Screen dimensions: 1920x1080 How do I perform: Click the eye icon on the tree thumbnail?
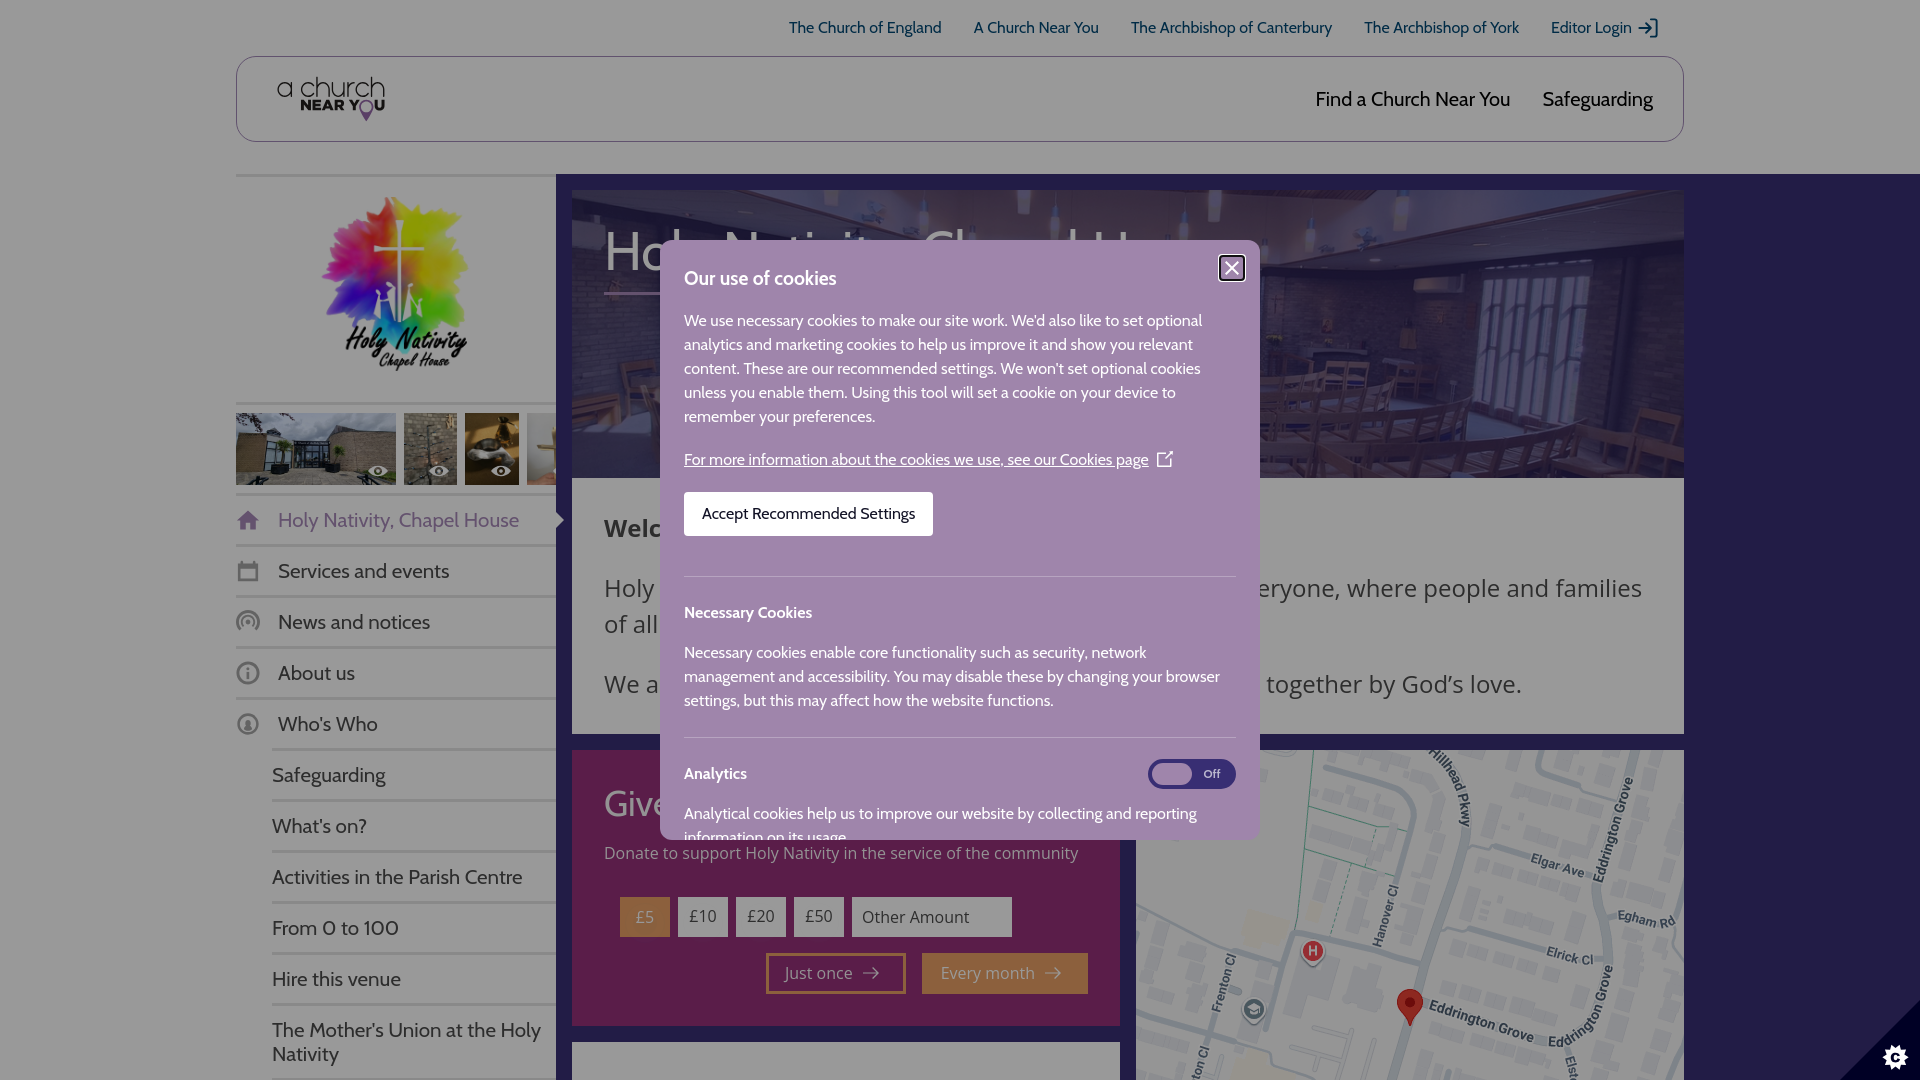pos(438,471)
